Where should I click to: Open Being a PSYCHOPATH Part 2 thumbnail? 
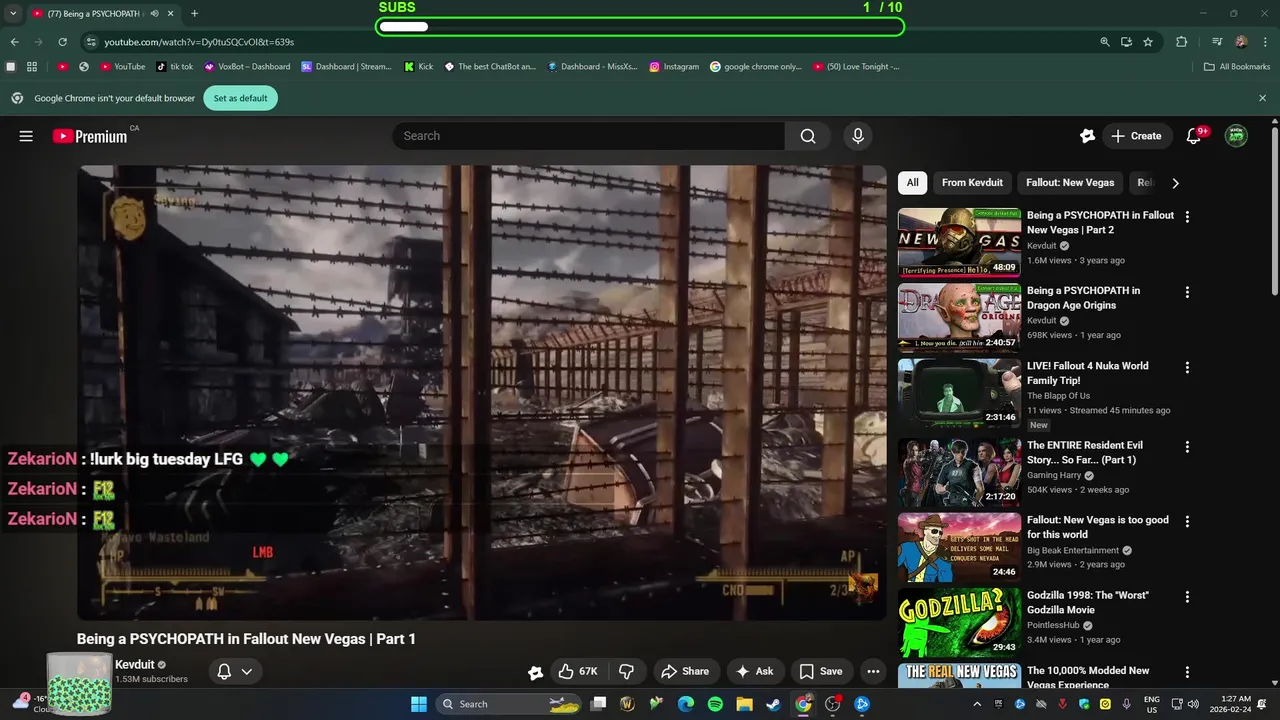[x=959, y=241]
